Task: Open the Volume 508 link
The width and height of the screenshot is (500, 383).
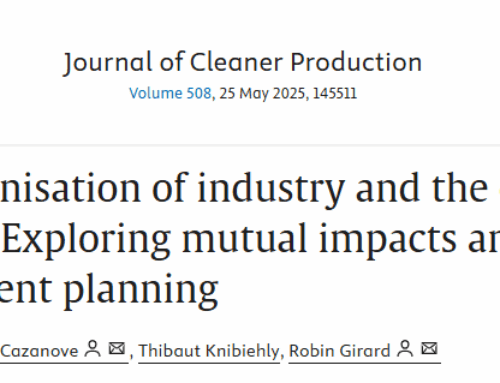Action: coord(170,93)
